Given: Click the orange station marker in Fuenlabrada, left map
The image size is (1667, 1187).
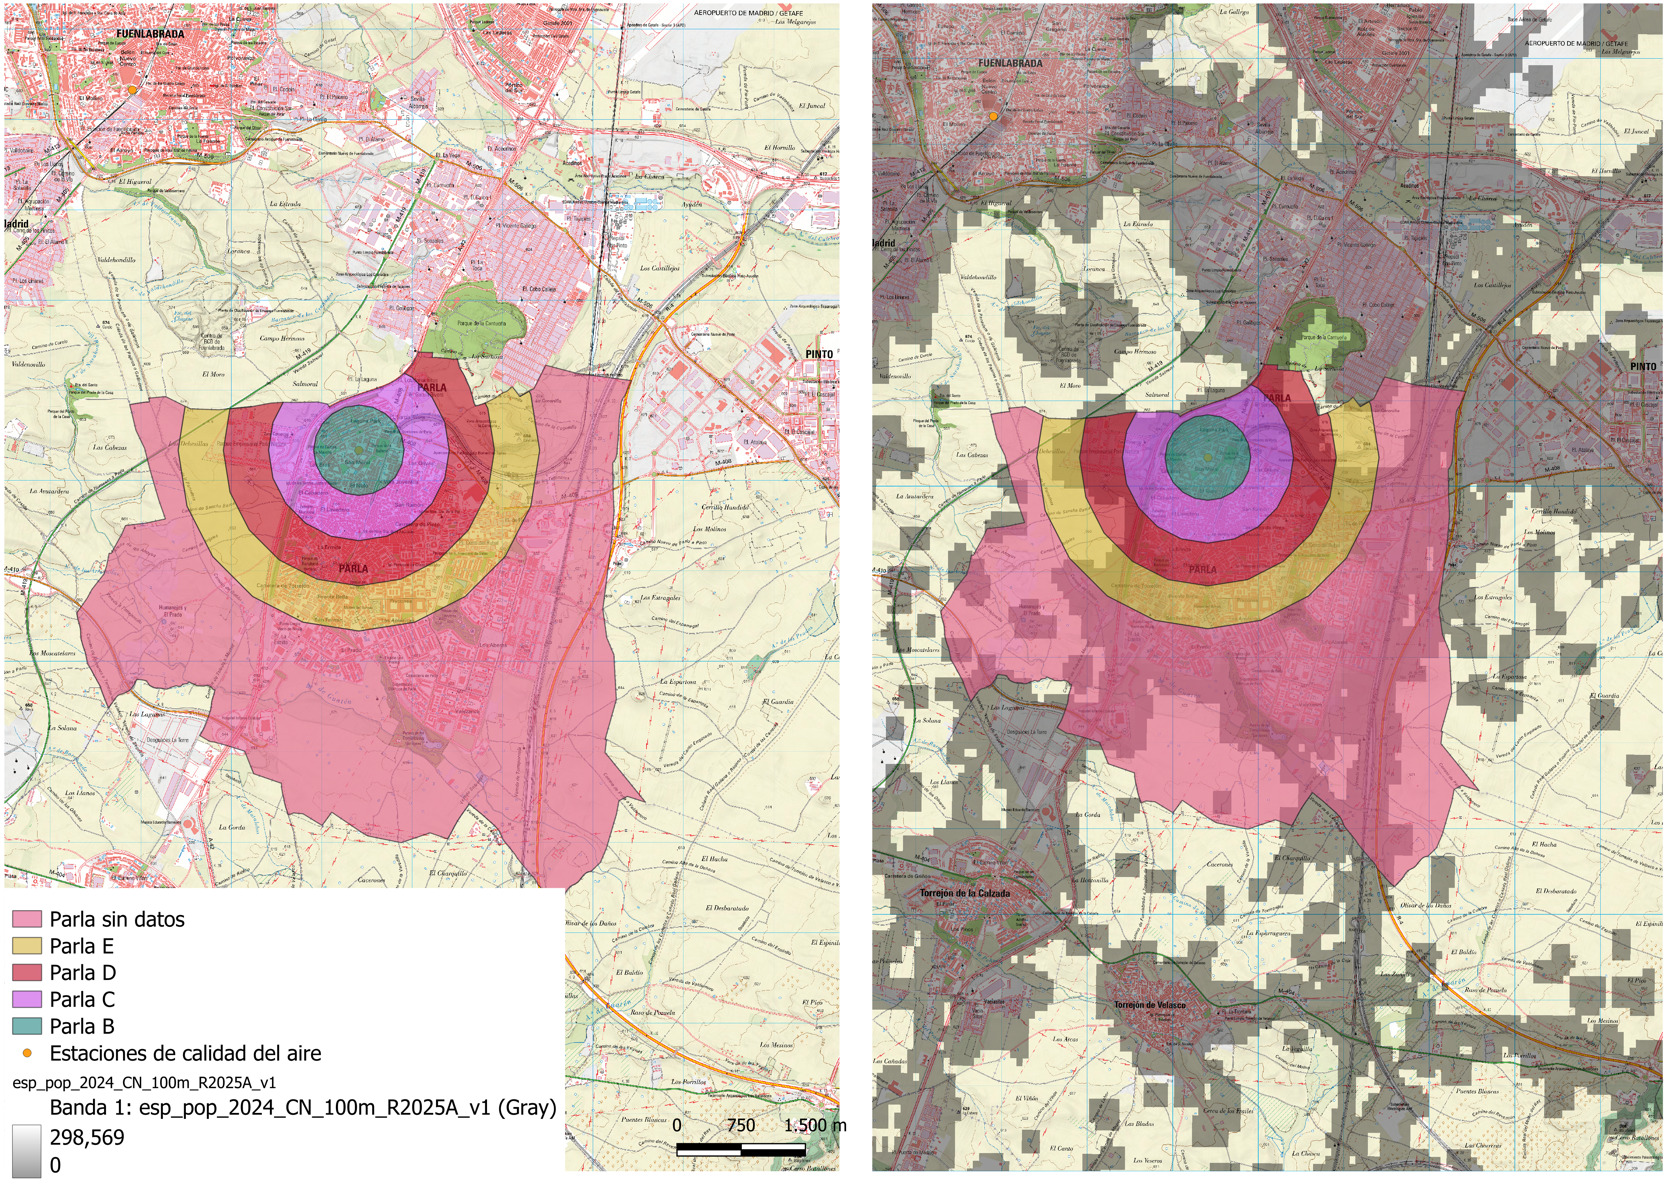Looking at the screenshot, I should pyautogui.click(x=132, y=90).
